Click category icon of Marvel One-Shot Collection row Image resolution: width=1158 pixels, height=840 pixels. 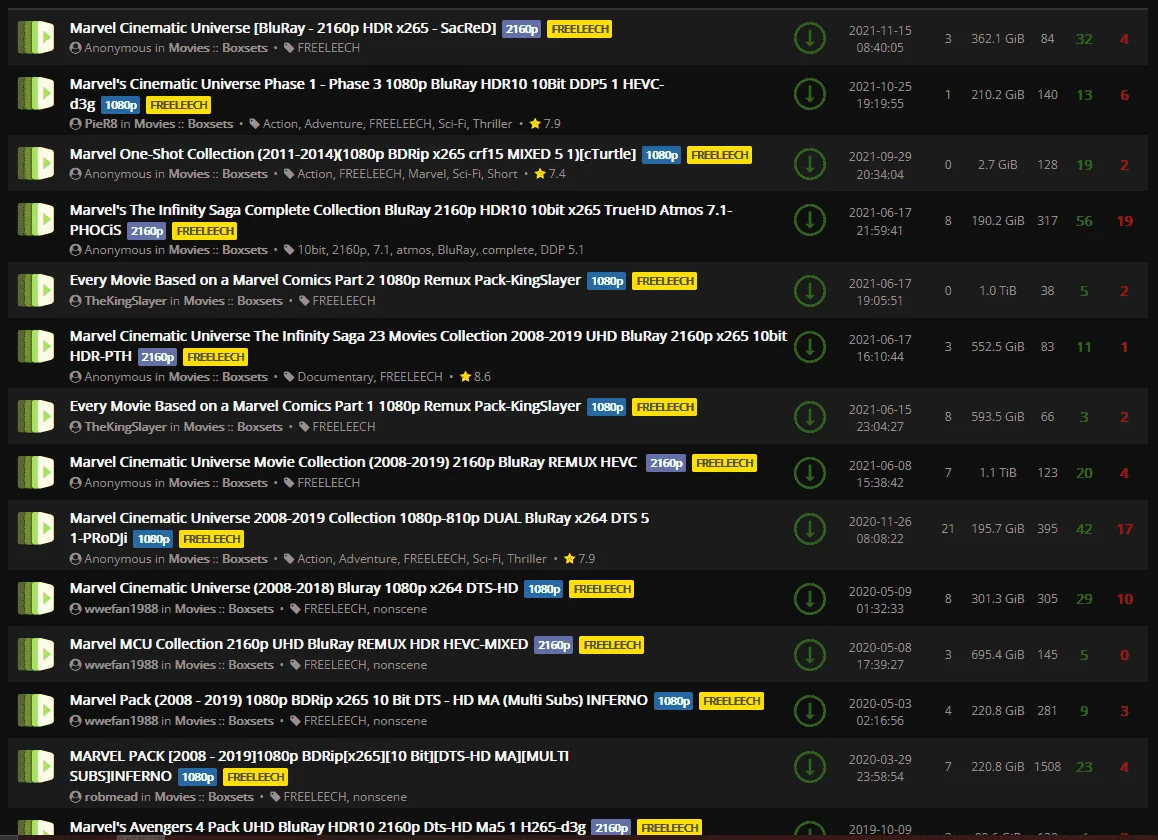click(x=35, y=164)
